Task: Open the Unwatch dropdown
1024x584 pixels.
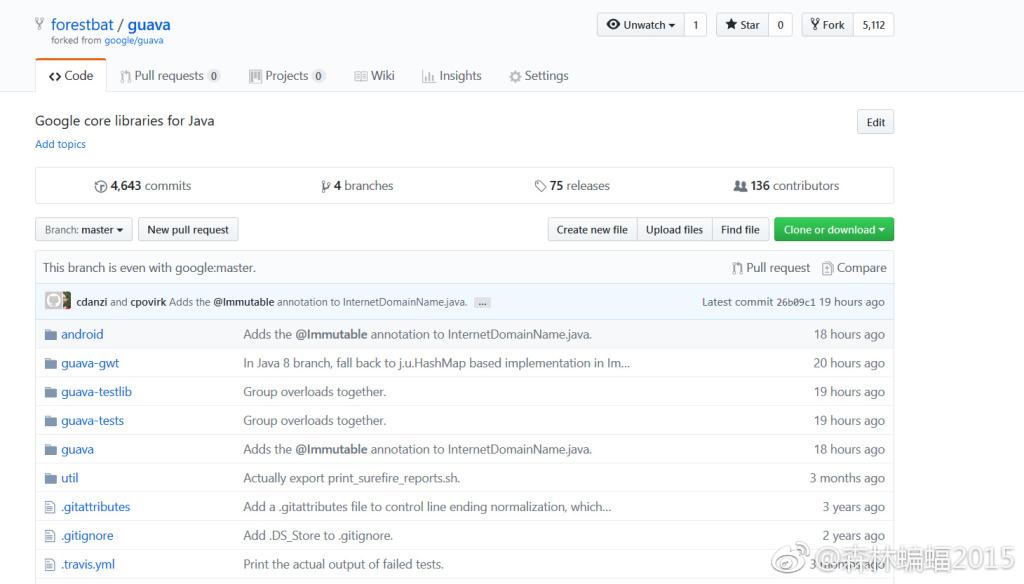Action: pyautogui.click(x=641, y=25)
